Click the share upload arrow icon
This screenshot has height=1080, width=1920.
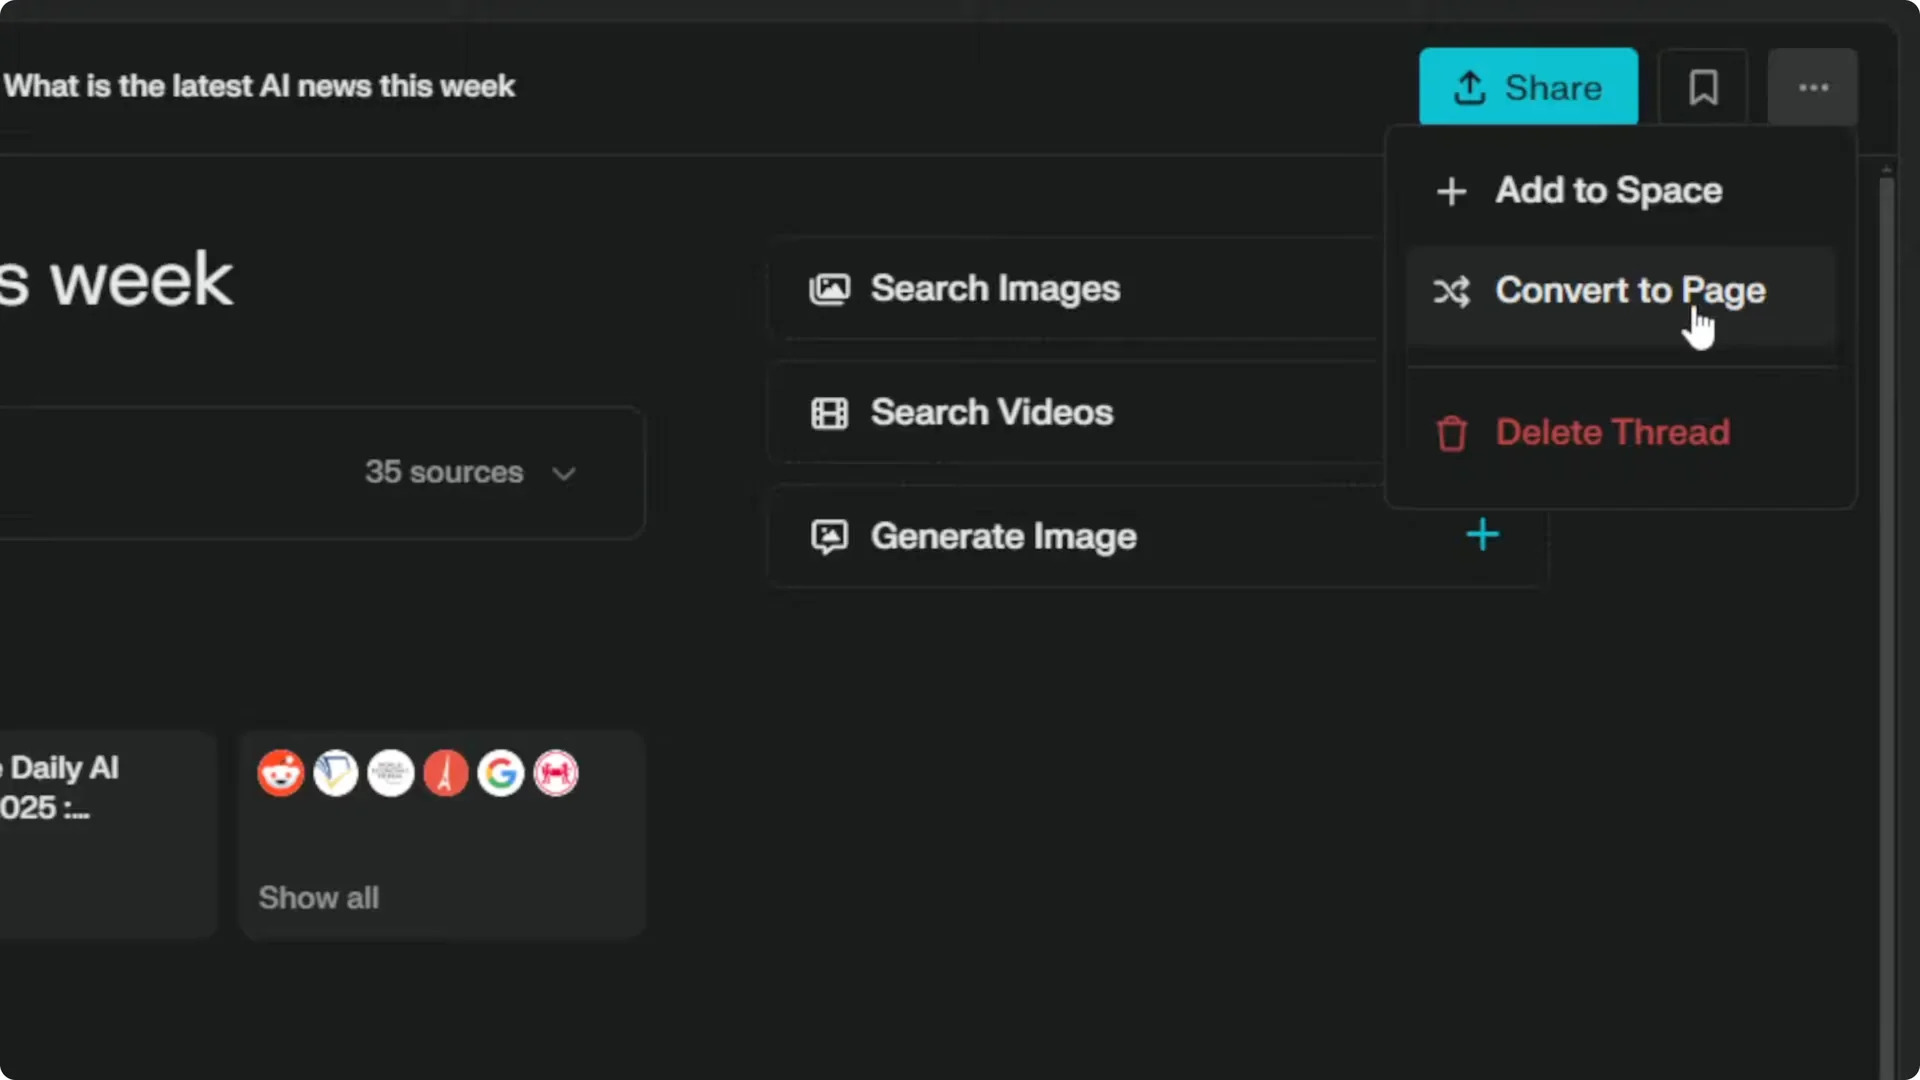[1469, 87]
